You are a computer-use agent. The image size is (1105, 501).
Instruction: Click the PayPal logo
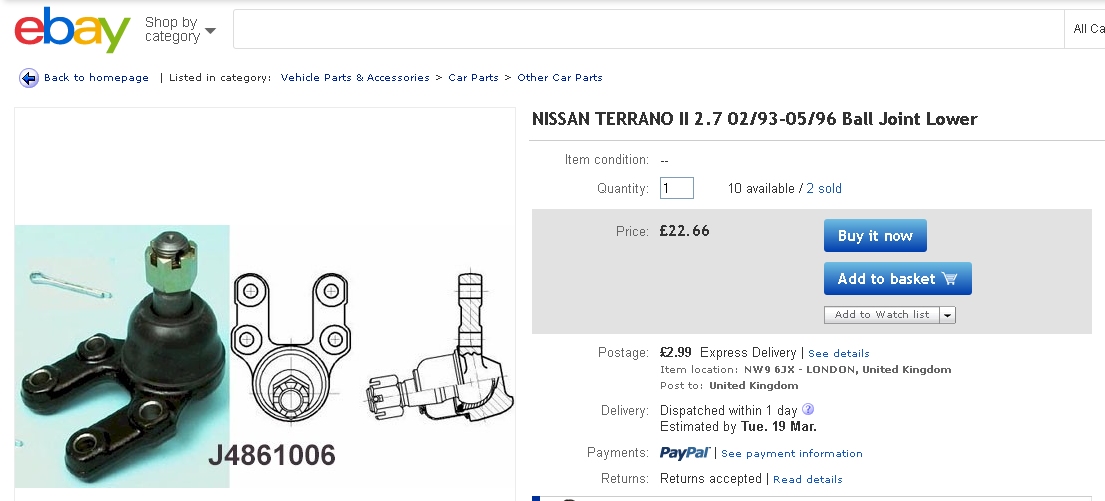[x=684, y=453]
